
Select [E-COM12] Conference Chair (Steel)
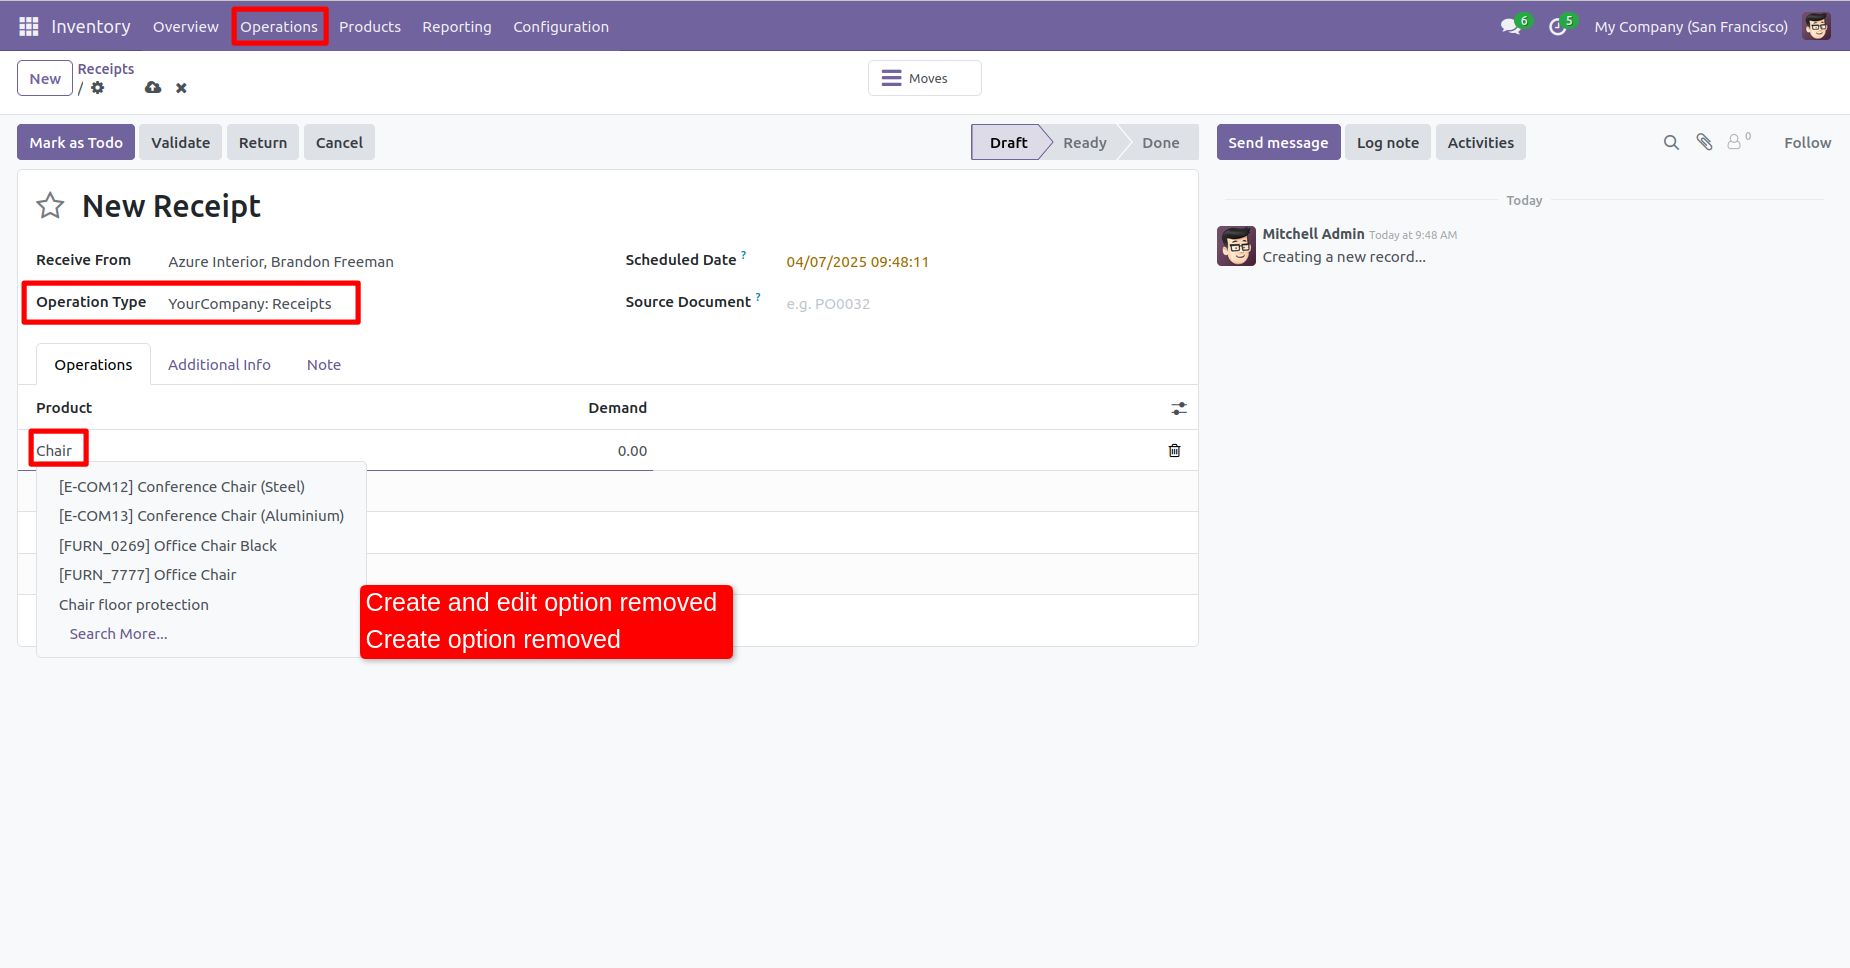coord(201,487)
